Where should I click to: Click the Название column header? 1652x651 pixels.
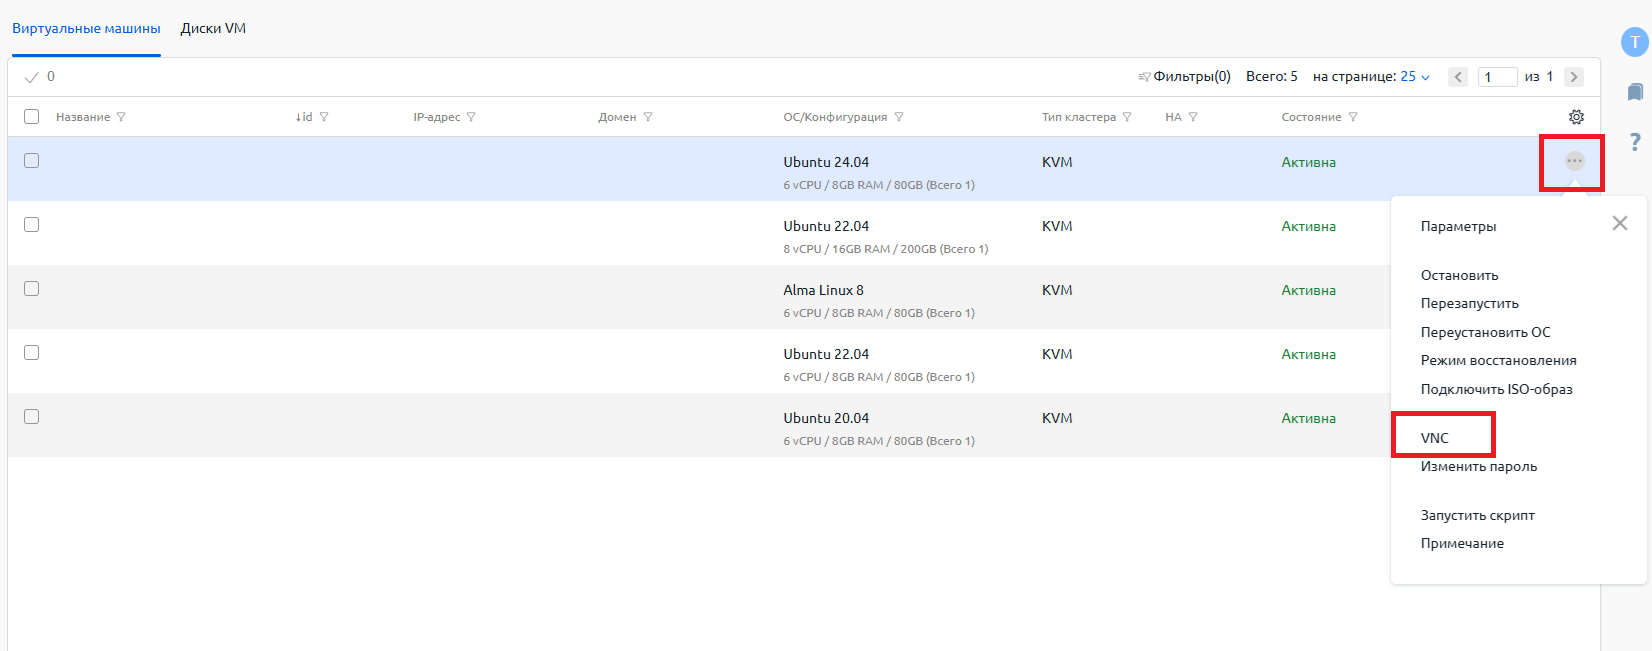[x=83, y=117]
